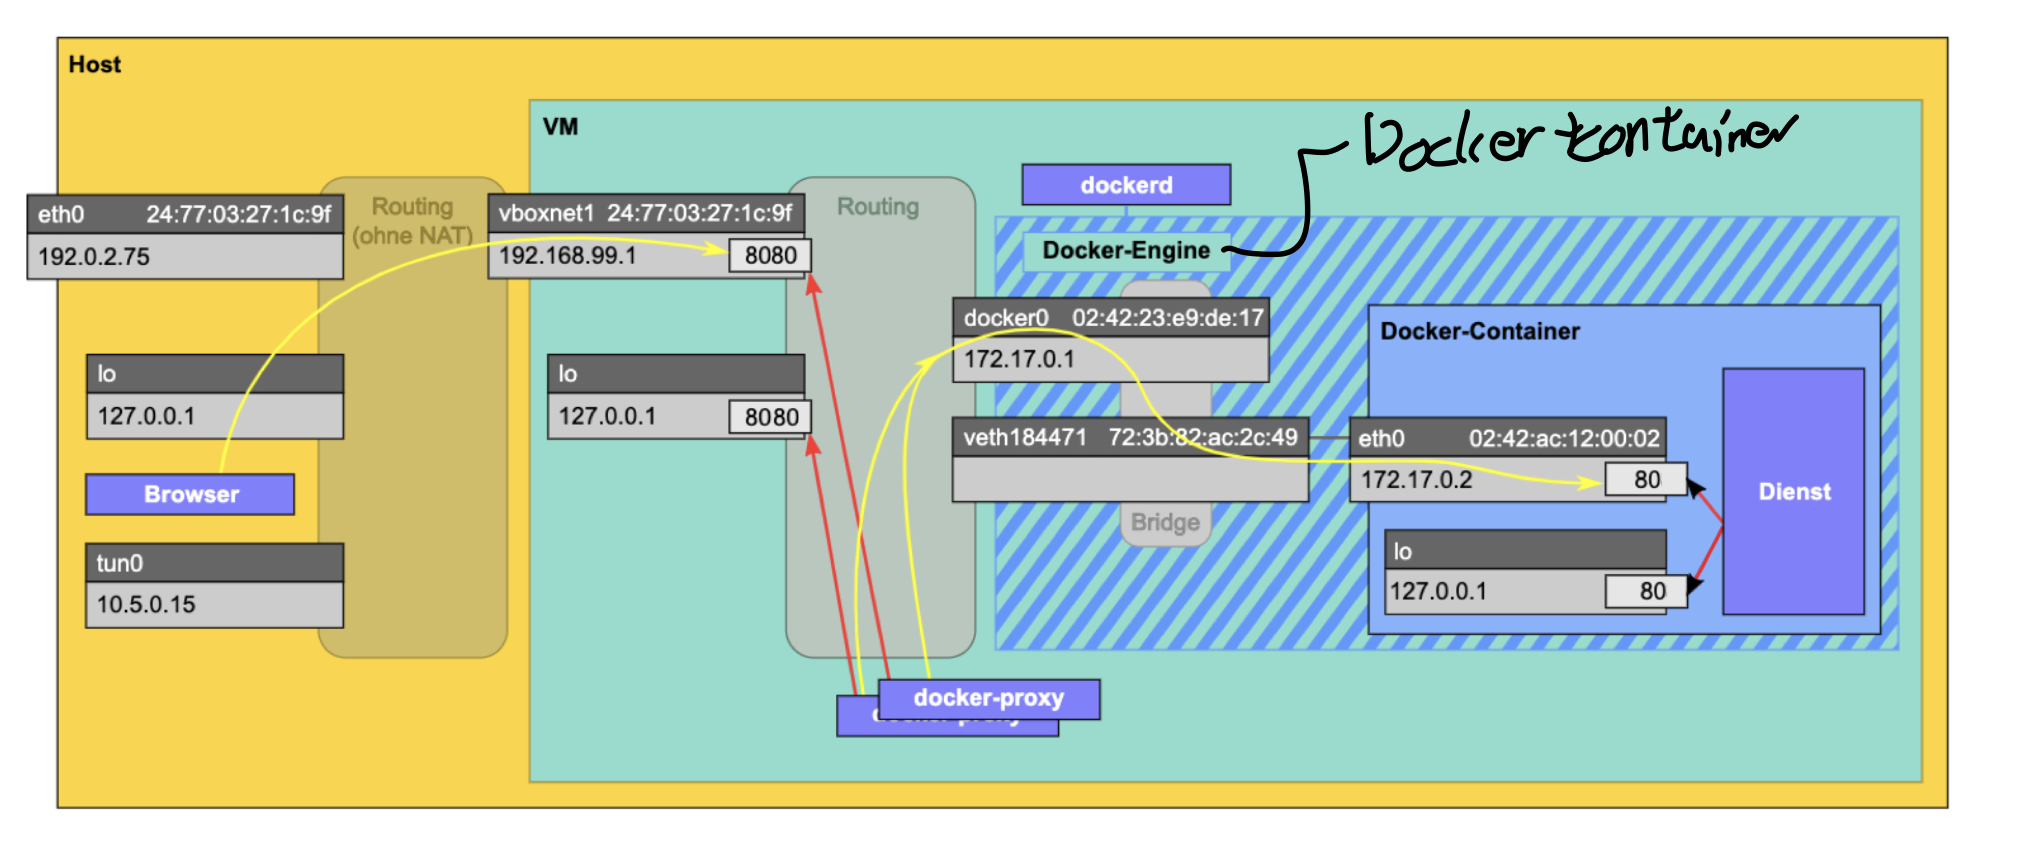Select IP address 192.168.99.1
The image size is (2021, 855).
click(567, 256)
